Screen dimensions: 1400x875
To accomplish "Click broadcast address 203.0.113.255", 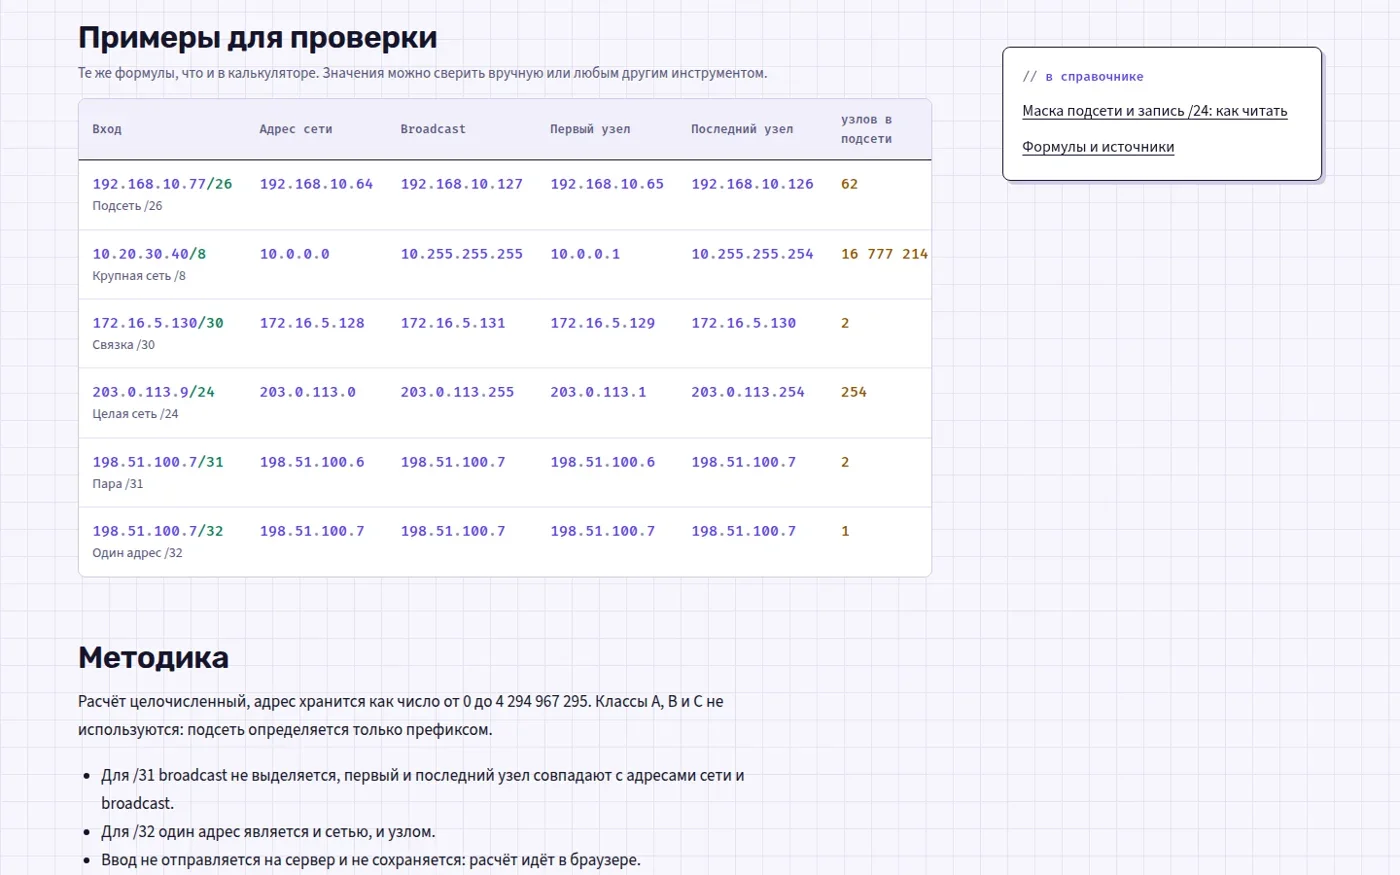I will (457, 392).
